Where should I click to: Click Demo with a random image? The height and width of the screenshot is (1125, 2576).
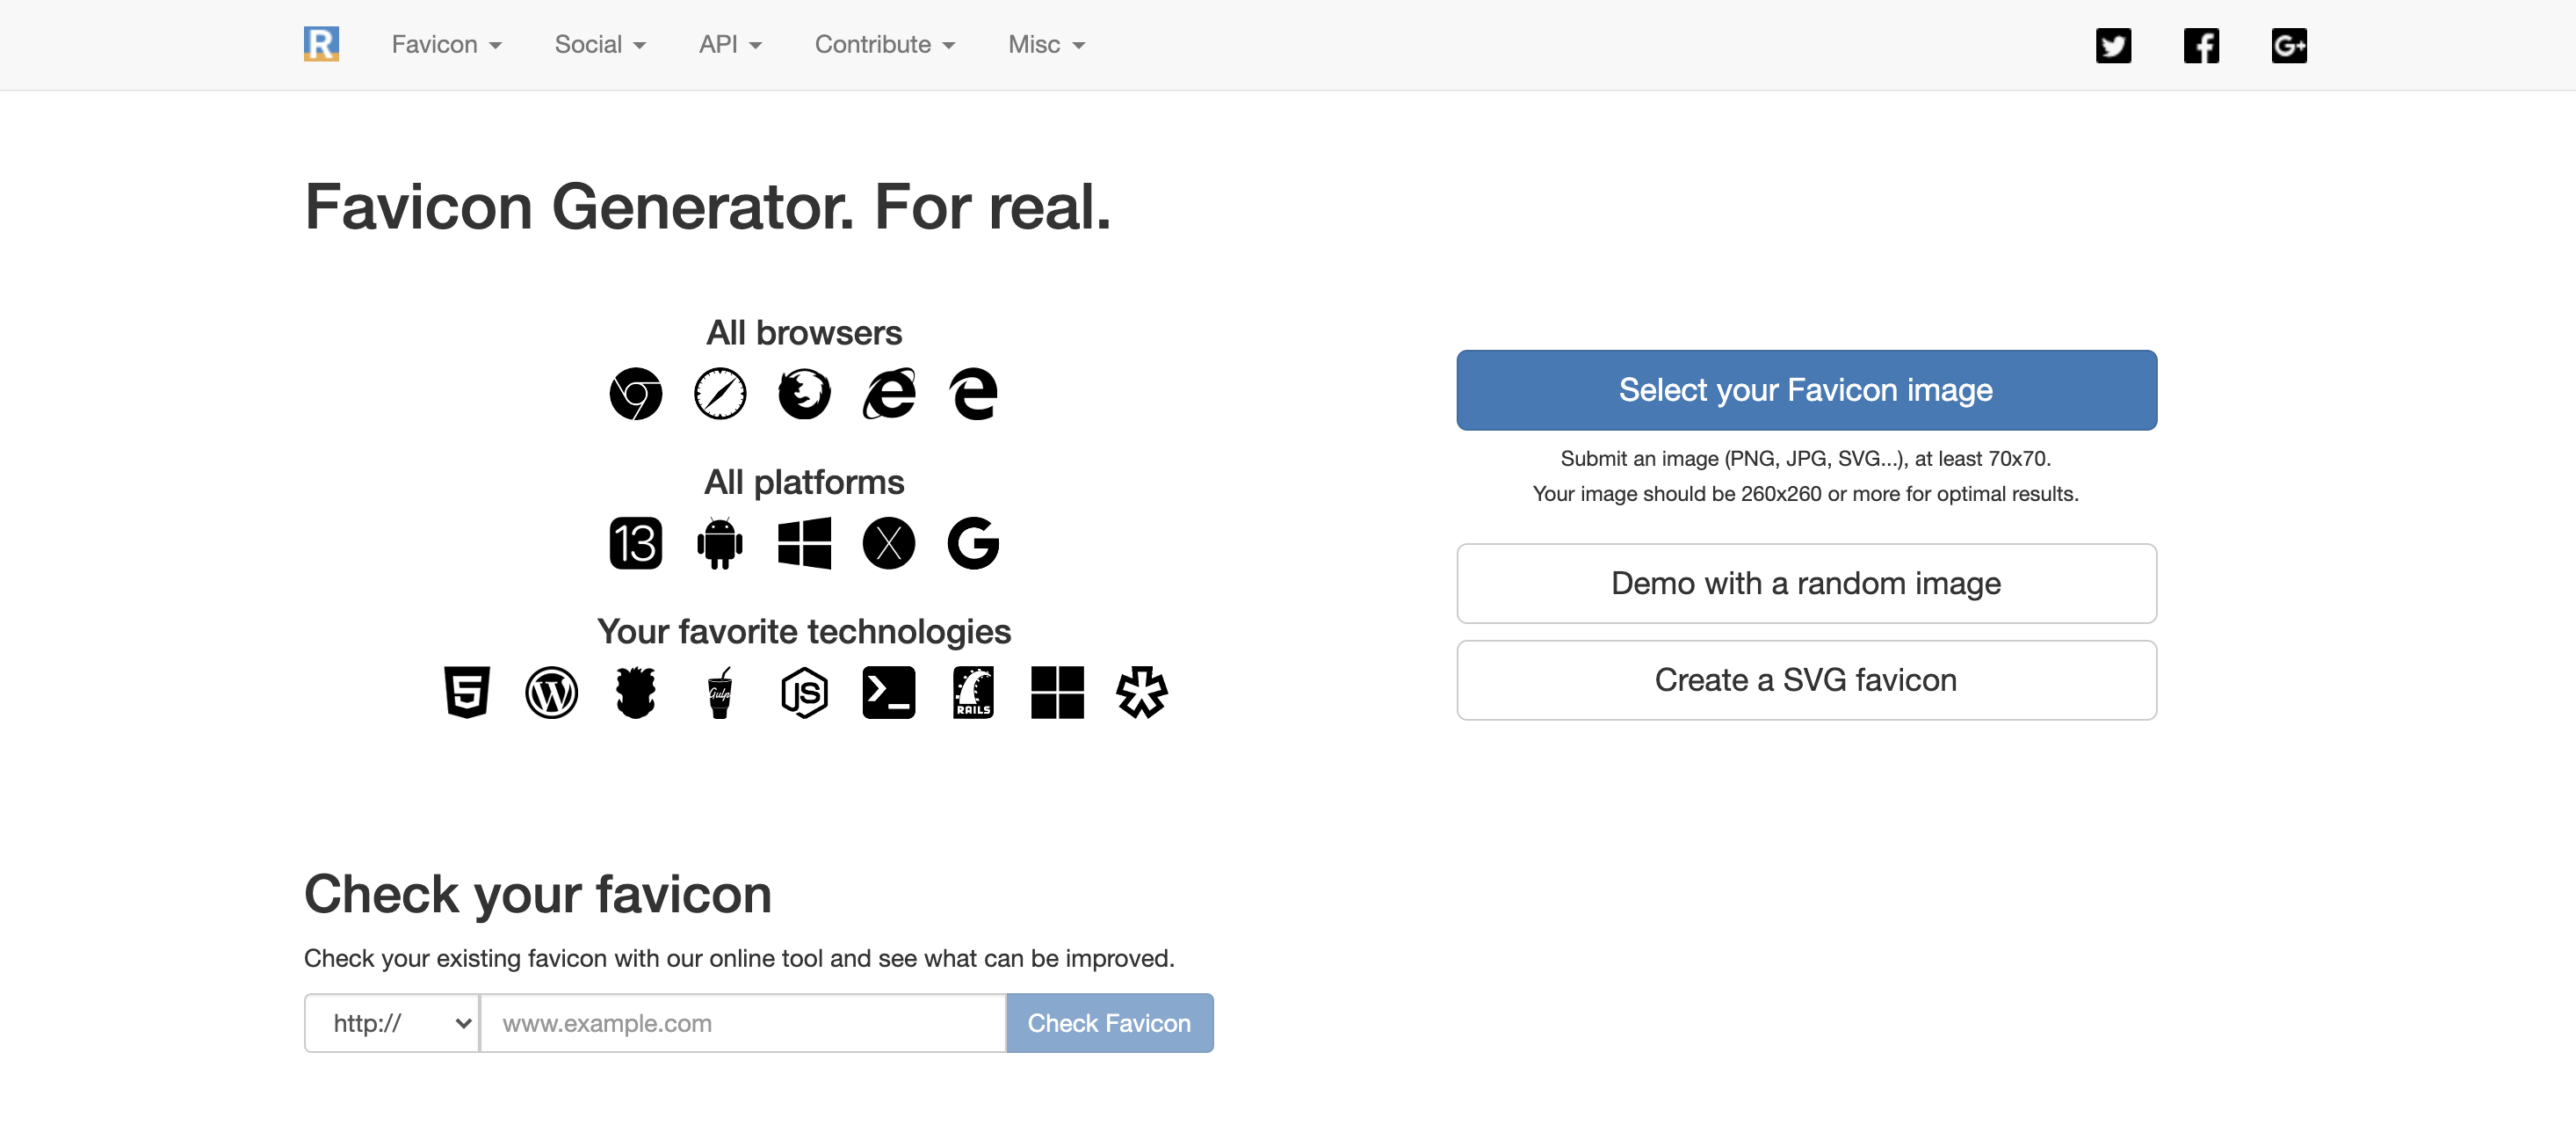pyautogui.click(x=1806, y=583)
